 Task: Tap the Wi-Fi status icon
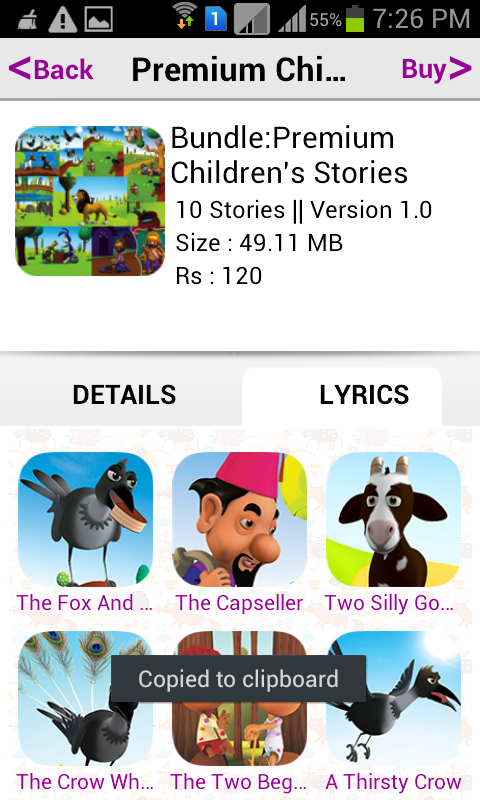pos(185,16)
